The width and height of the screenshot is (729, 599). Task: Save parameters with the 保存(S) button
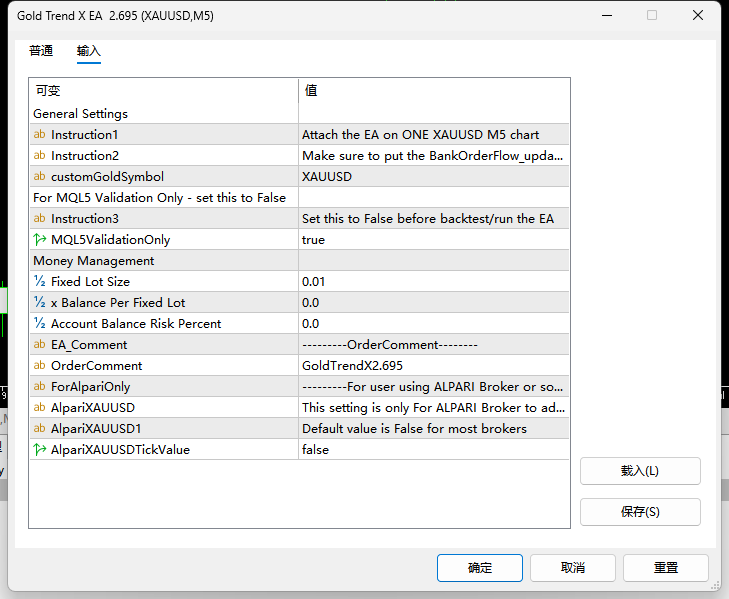[x=640, y=512]
